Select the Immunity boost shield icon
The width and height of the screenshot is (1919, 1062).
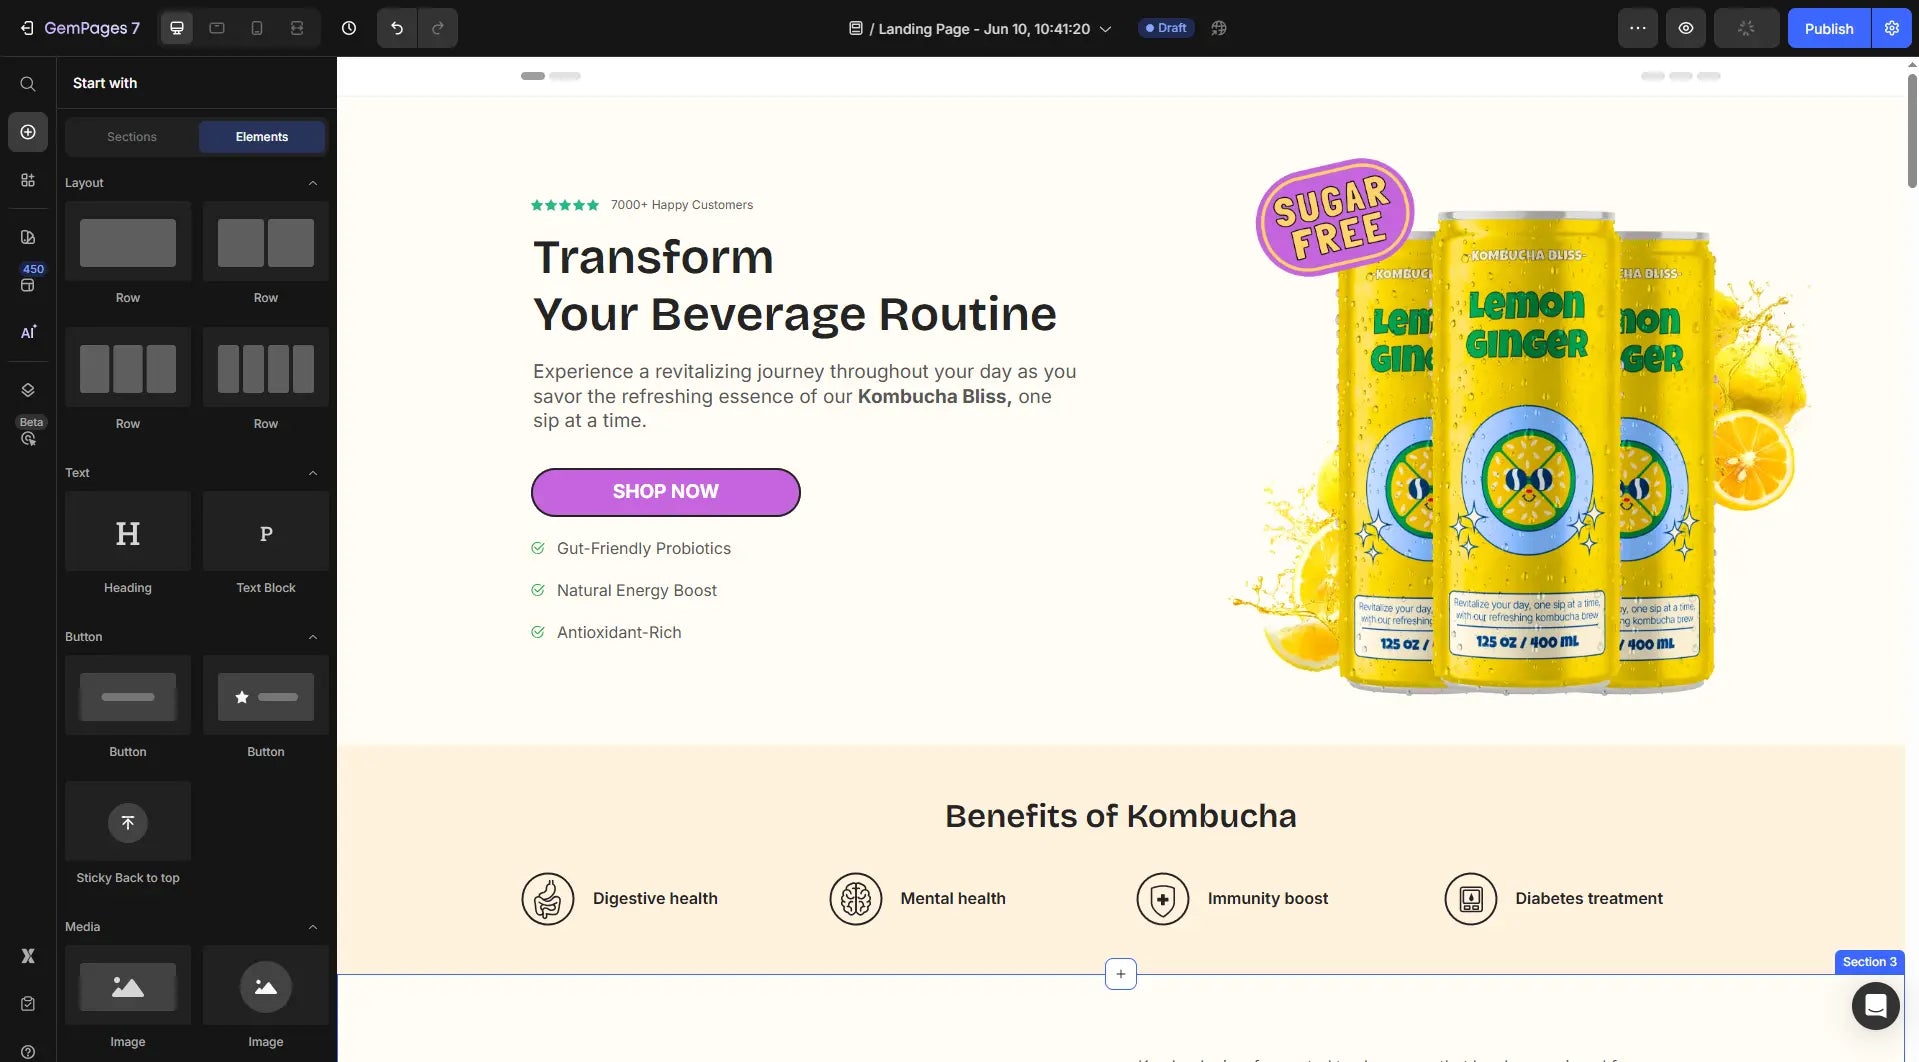point(1163,899)
